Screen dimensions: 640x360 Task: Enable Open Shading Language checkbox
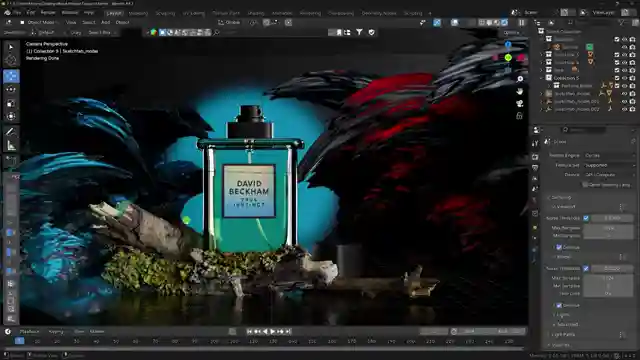(x=585, y=185)
